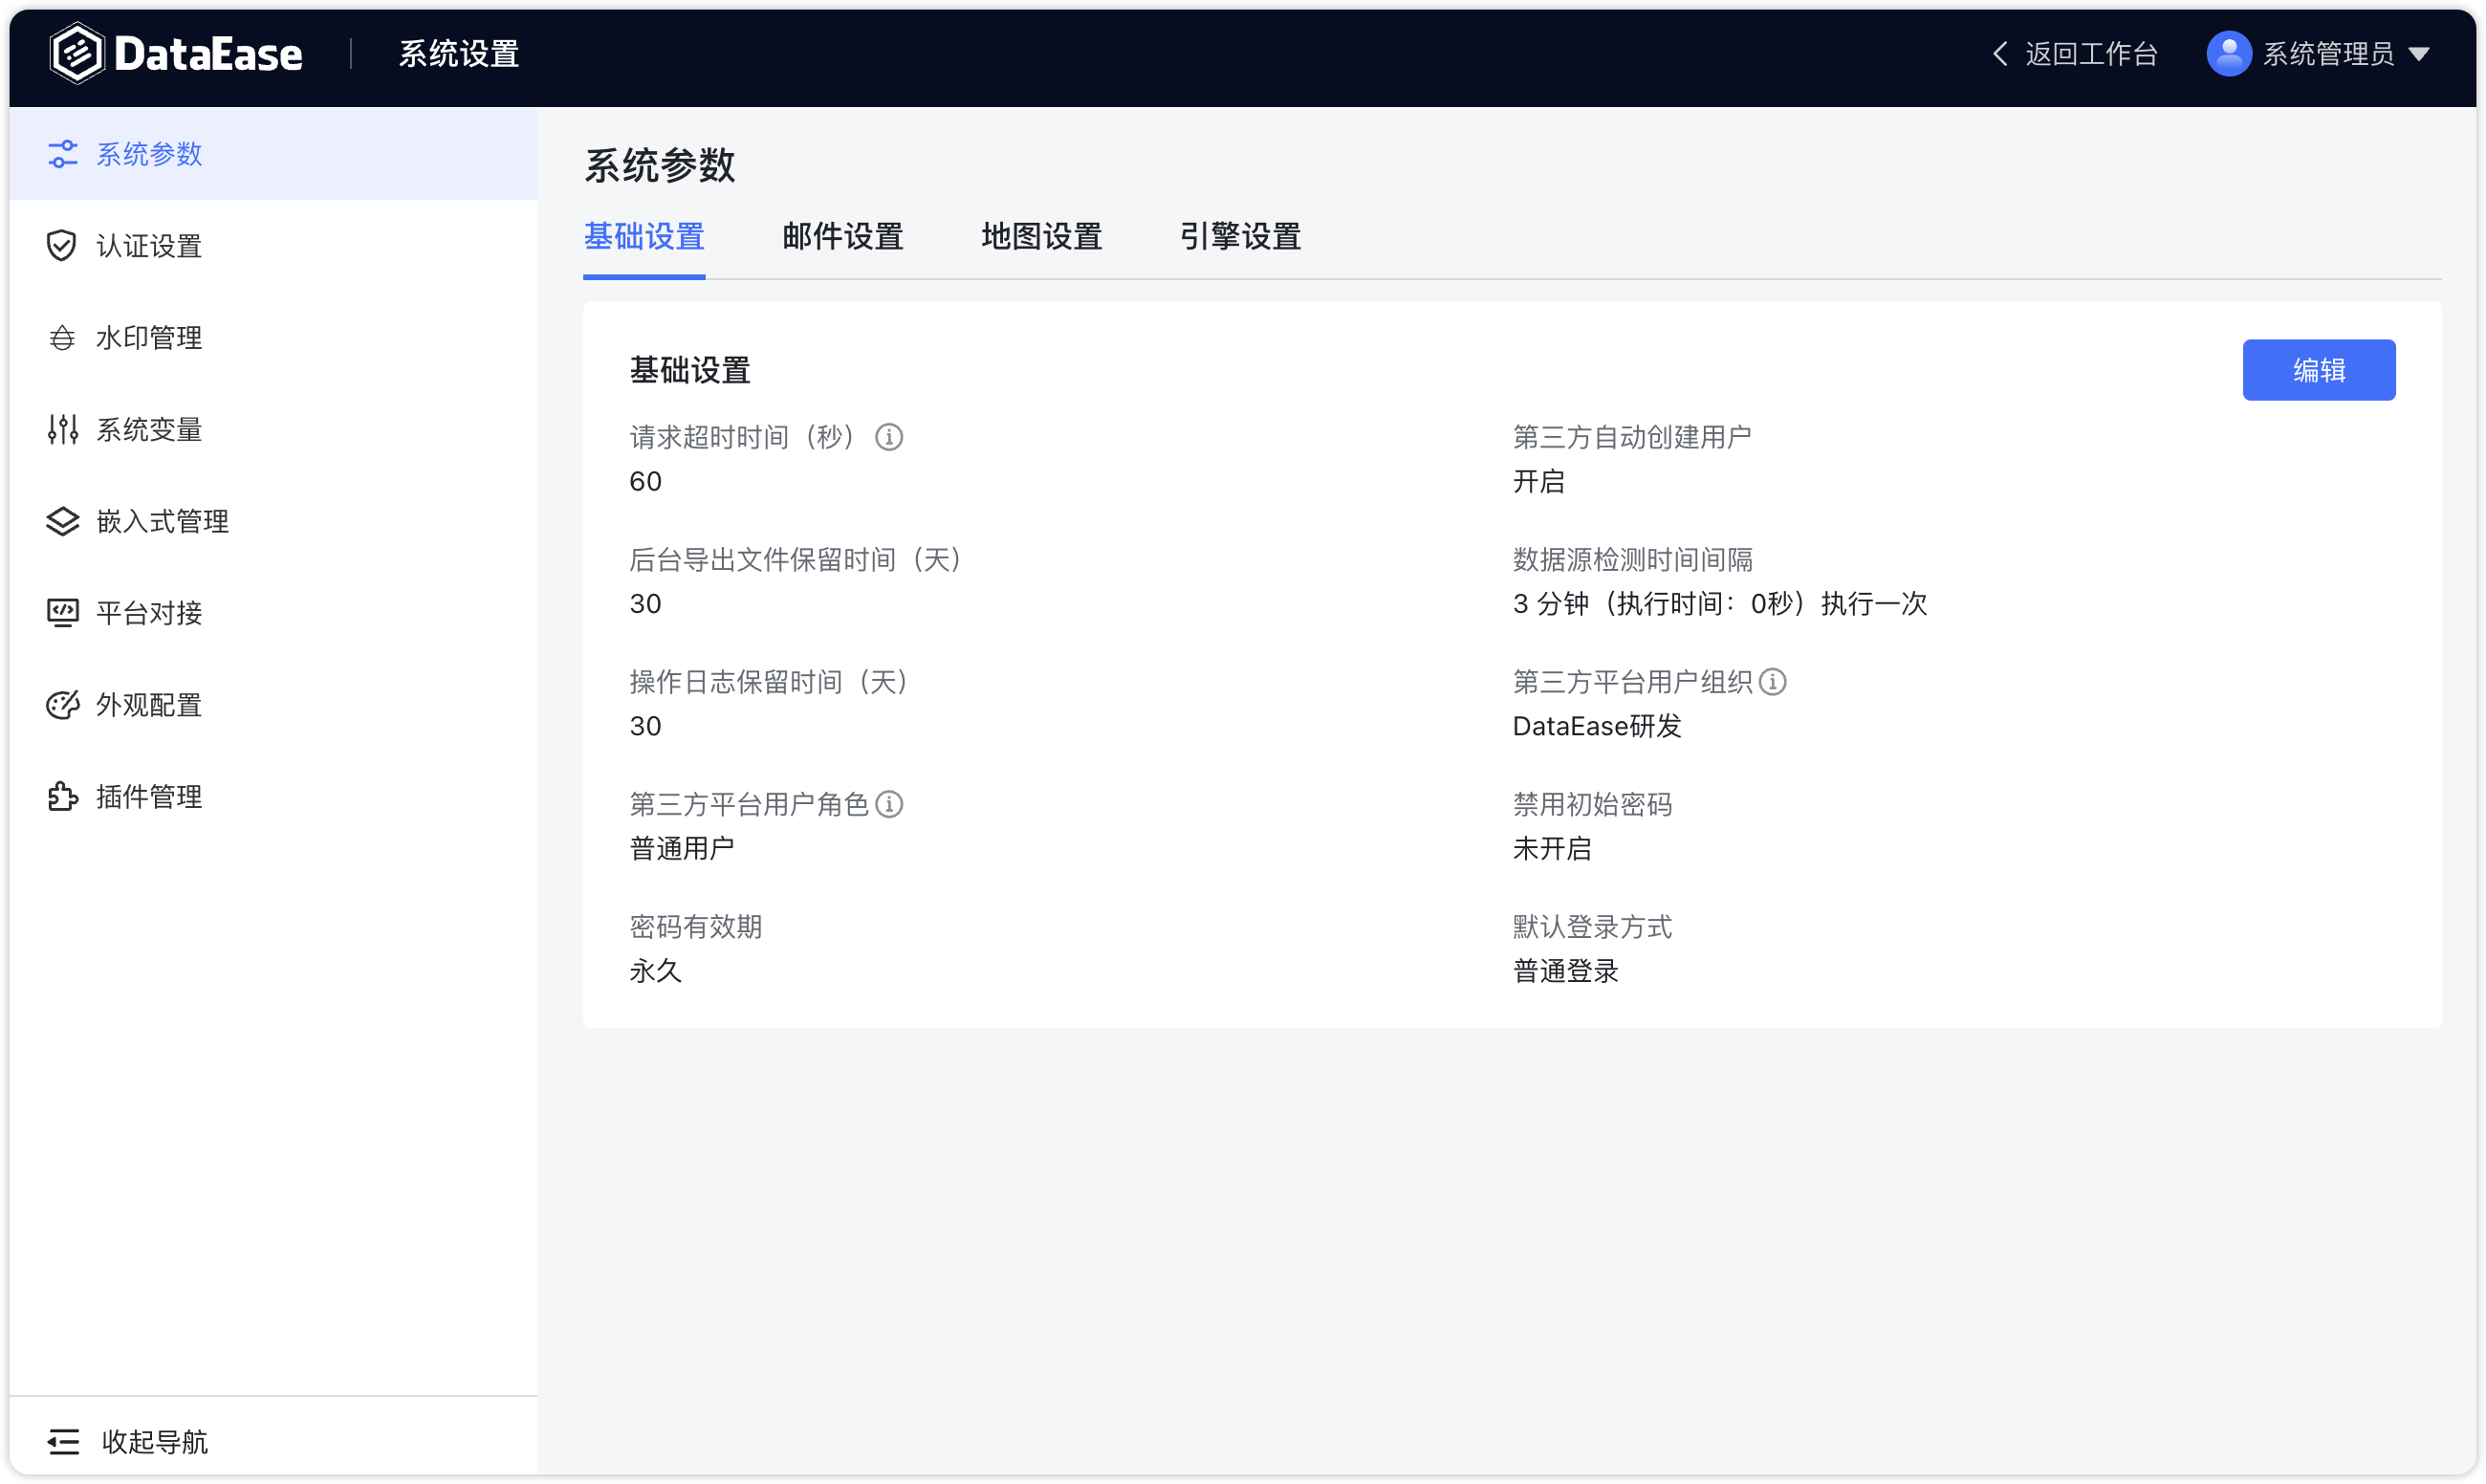Screen dimensions: 2486x1484
Task: Click the 外观配置 palette icon
Action: click(63, 705)
